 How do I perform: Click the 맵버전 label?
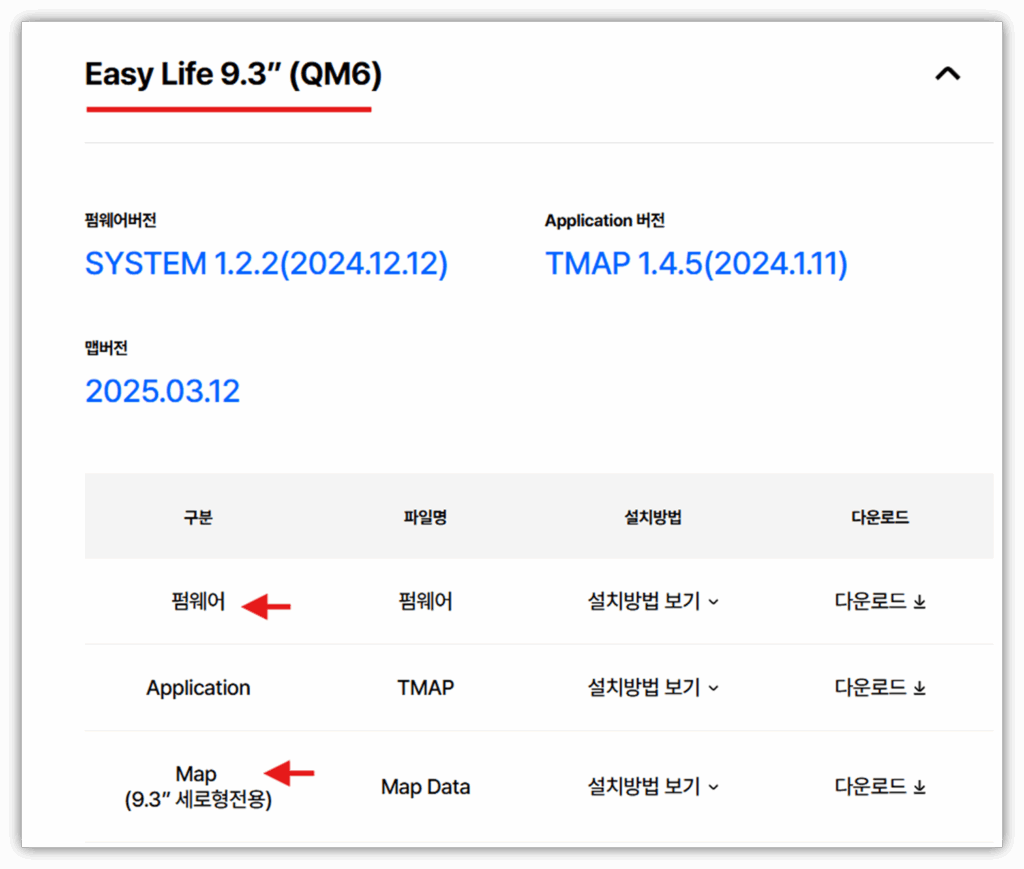(106, 347)
